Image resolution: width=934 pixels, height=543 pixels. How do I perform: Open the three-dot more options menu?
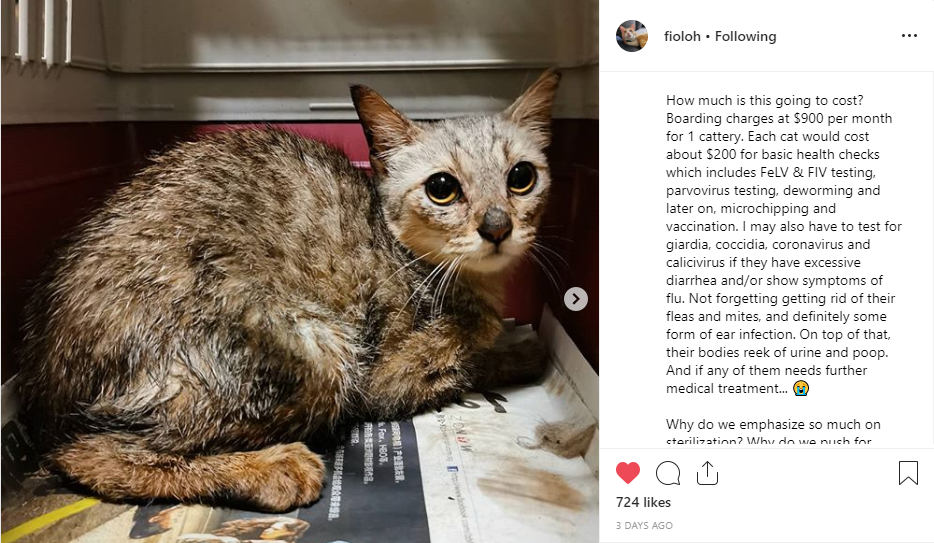click(x=909, y=36)
